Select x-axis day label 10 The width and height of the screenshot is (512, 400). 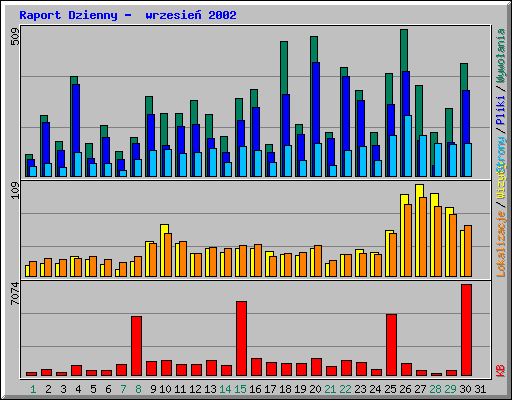(165, 389)
